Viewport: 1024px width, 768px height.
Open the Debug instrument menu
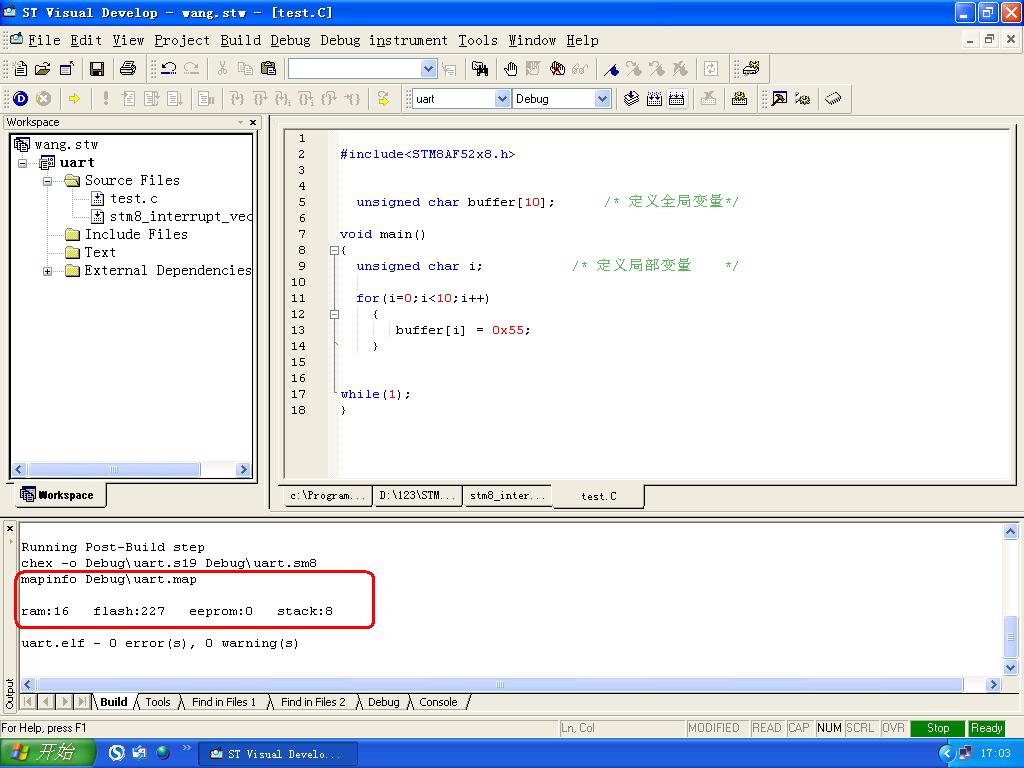click(384, 40)
